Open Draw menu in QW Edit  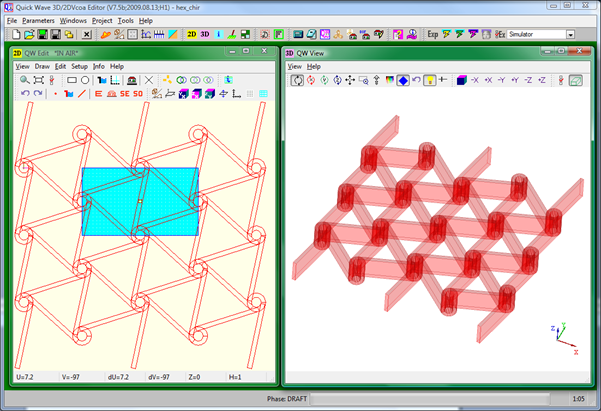[x=42, y=66]
